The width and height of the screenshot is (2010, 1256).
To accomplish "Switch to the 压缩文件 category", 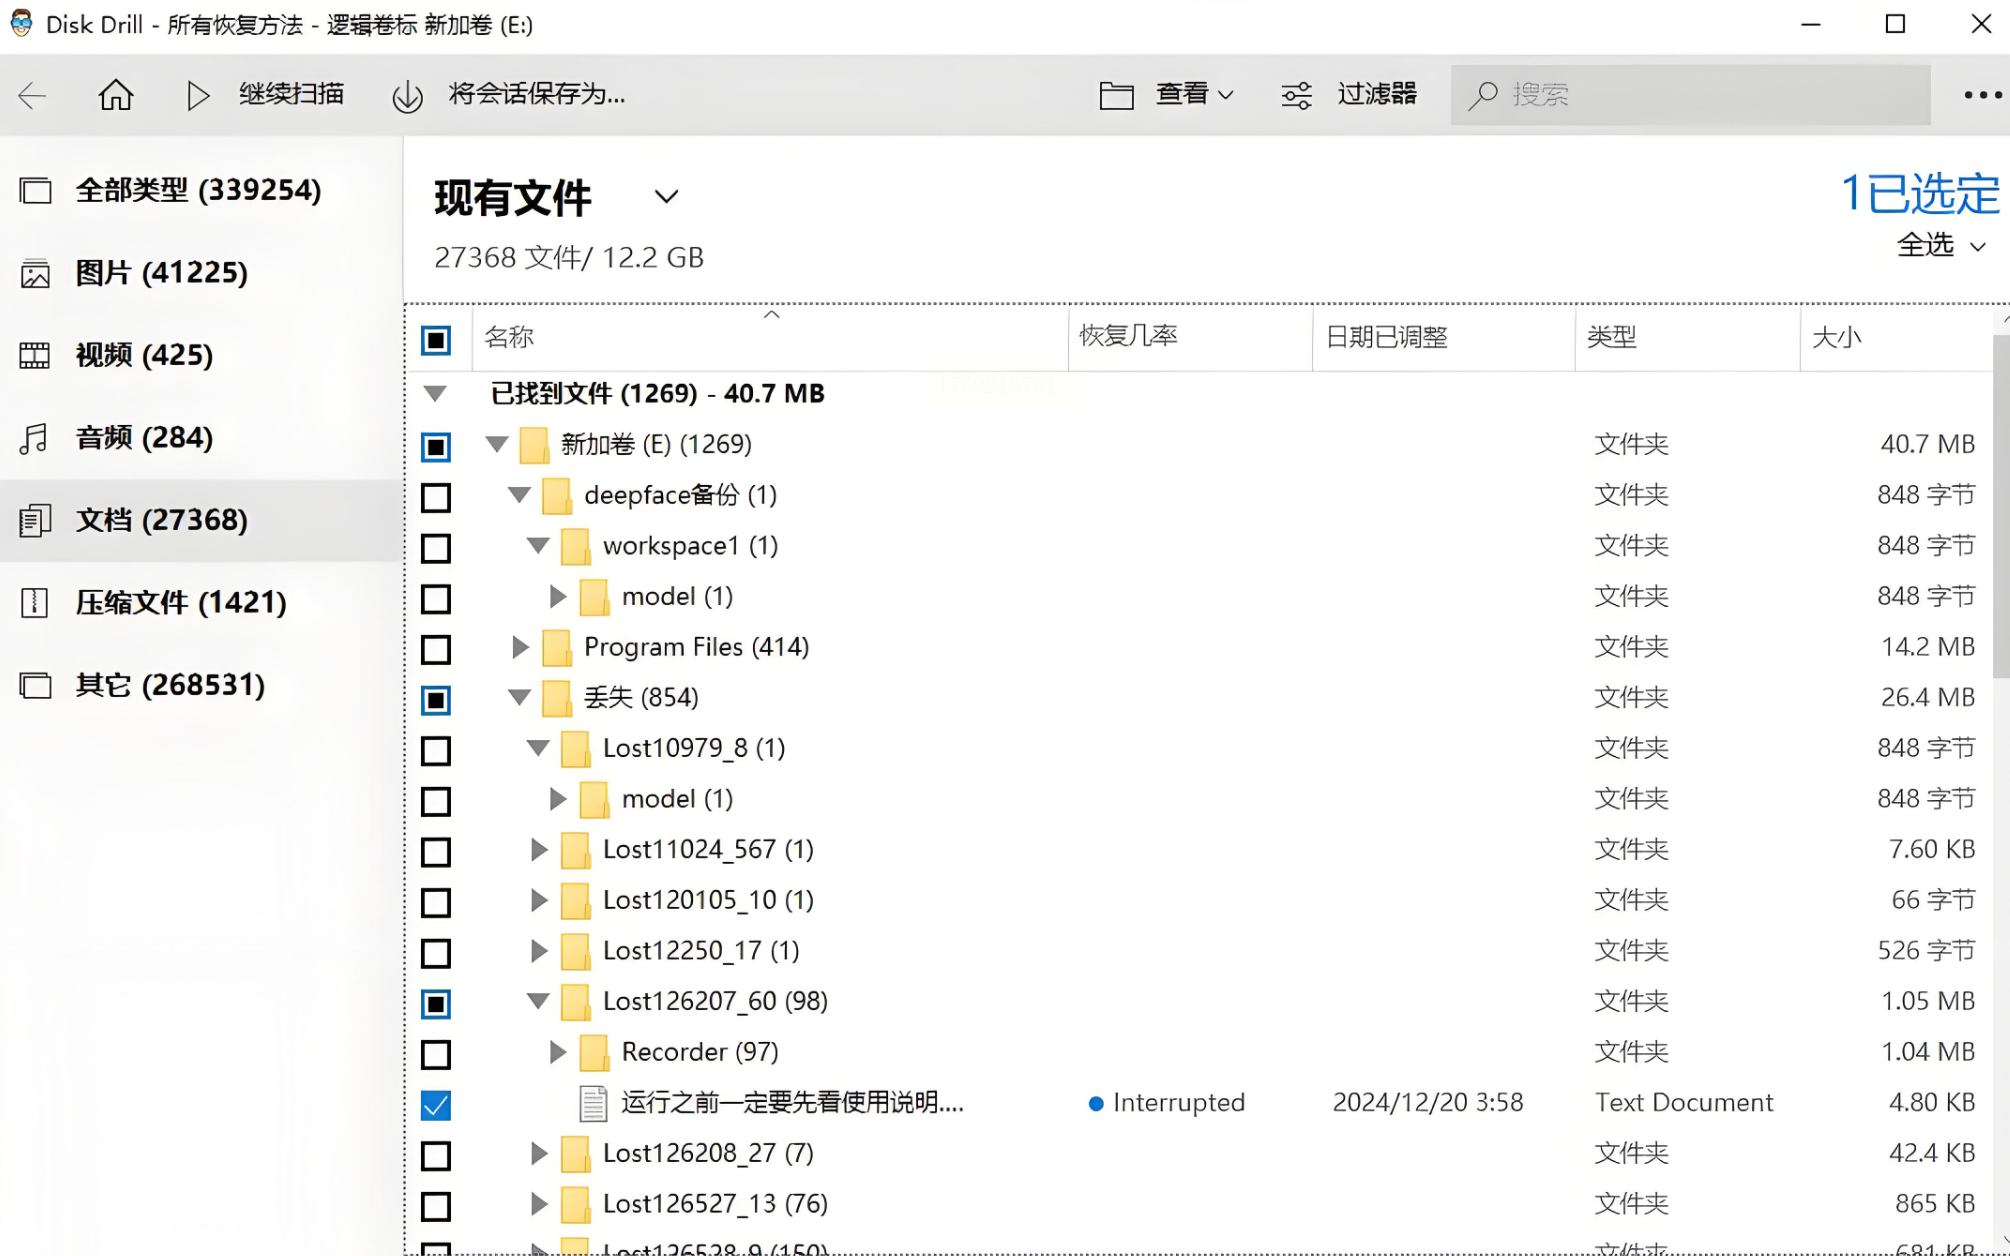I will click(x=180, y=603).
